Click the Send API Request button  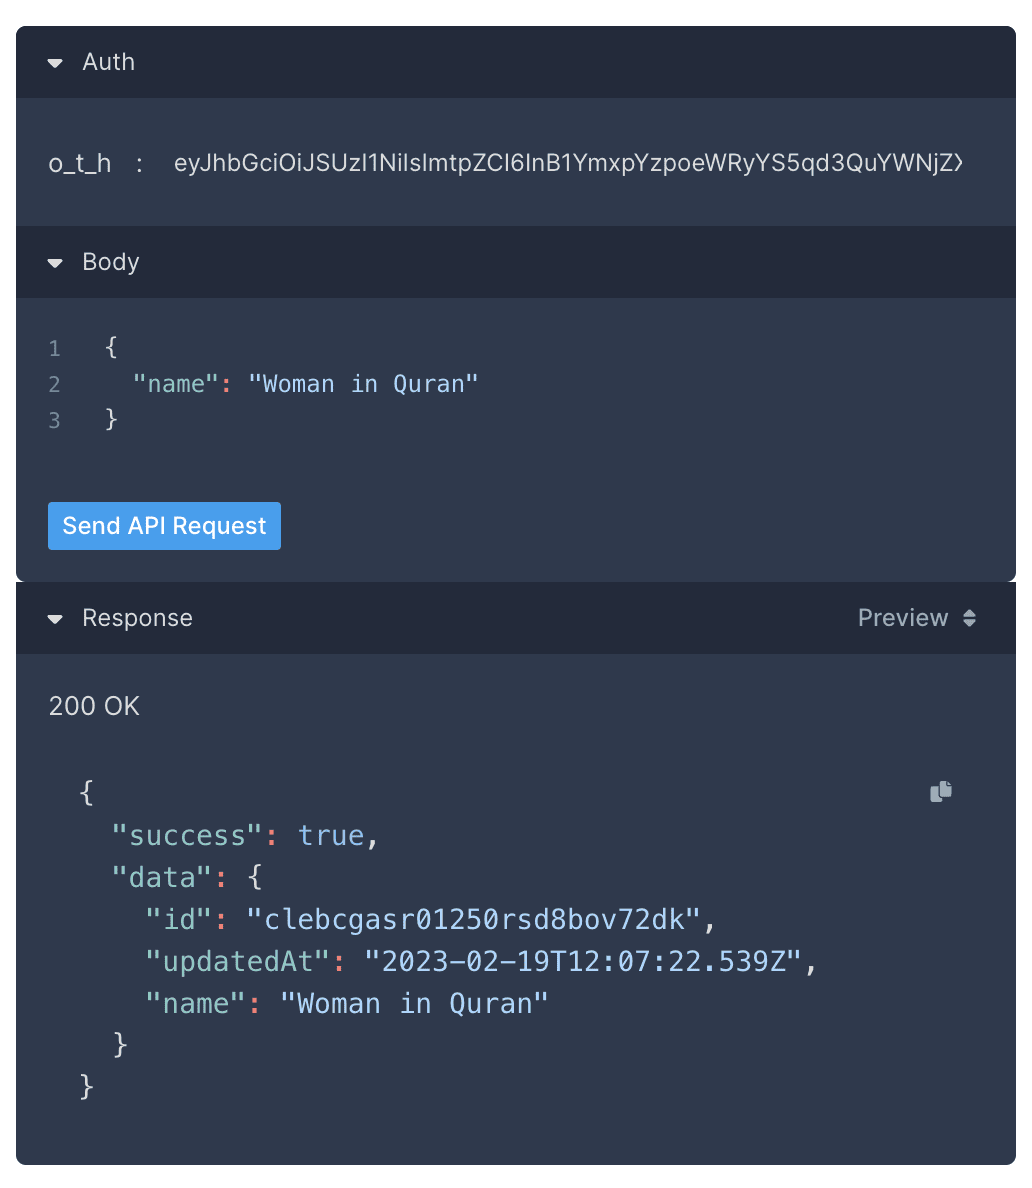[164, 526]
